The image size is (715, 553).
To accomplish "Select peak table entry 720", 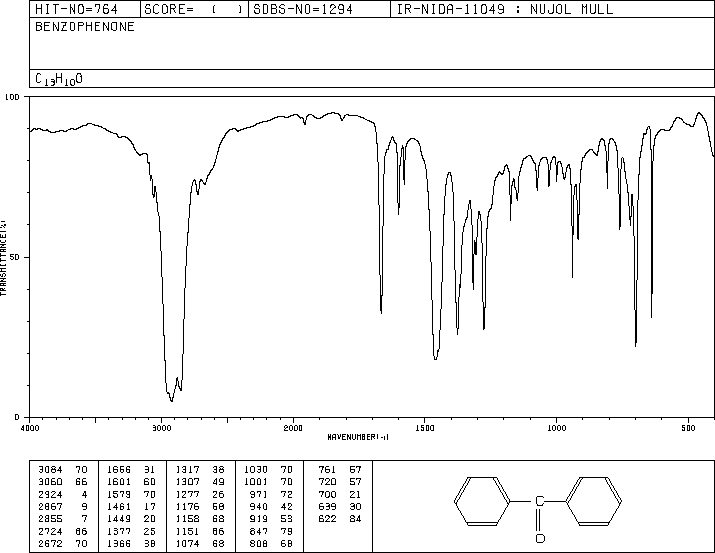I will click(x=327, y=482).
